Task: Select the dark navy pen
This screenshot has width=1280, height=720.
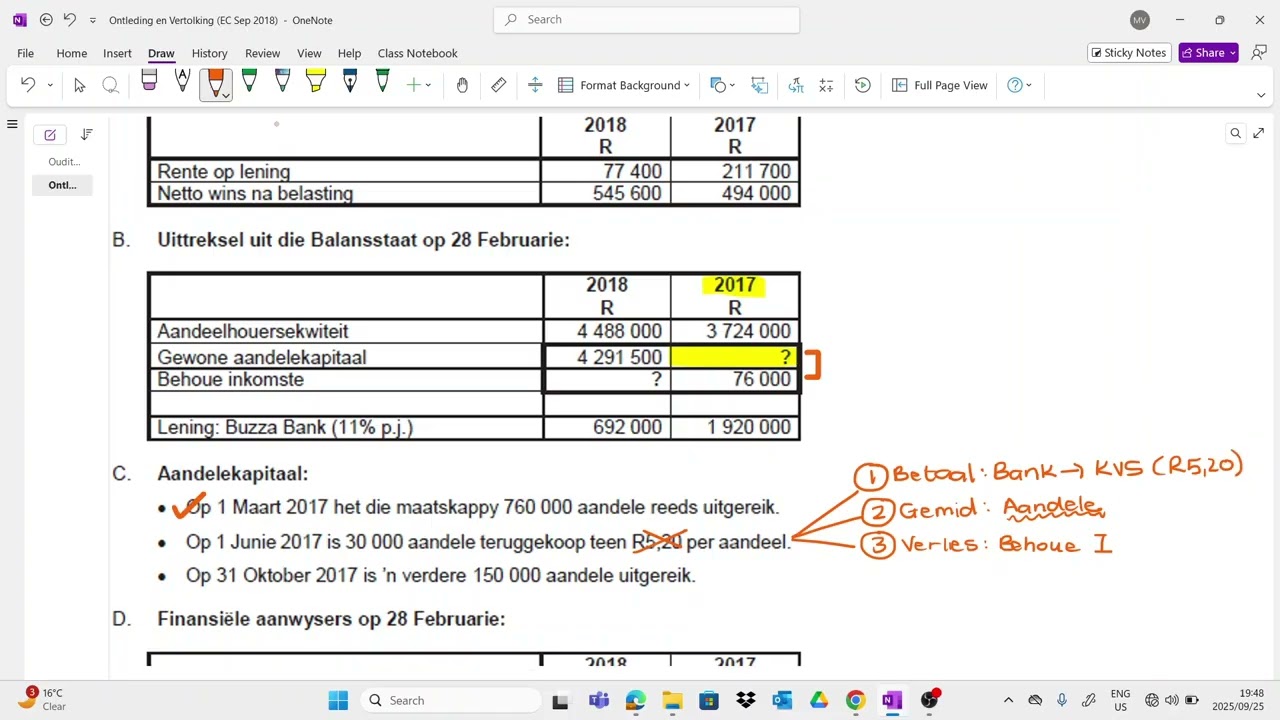Action: pyautogui.click(x=349, y=82)
